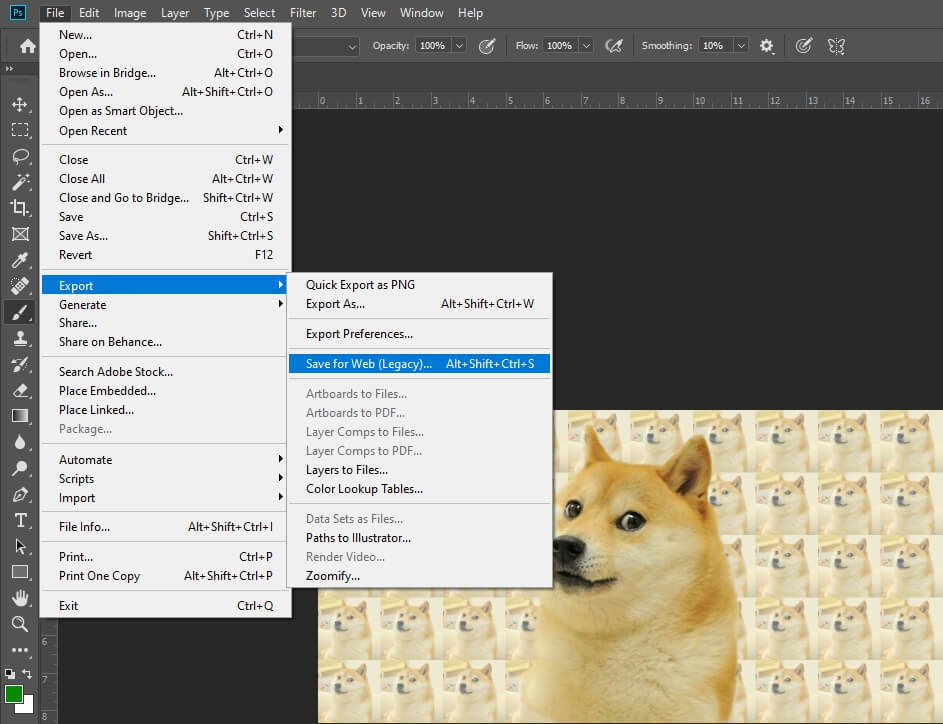
Task: Open the Flow dropdown arrow
Action: (x=586, y=46)
